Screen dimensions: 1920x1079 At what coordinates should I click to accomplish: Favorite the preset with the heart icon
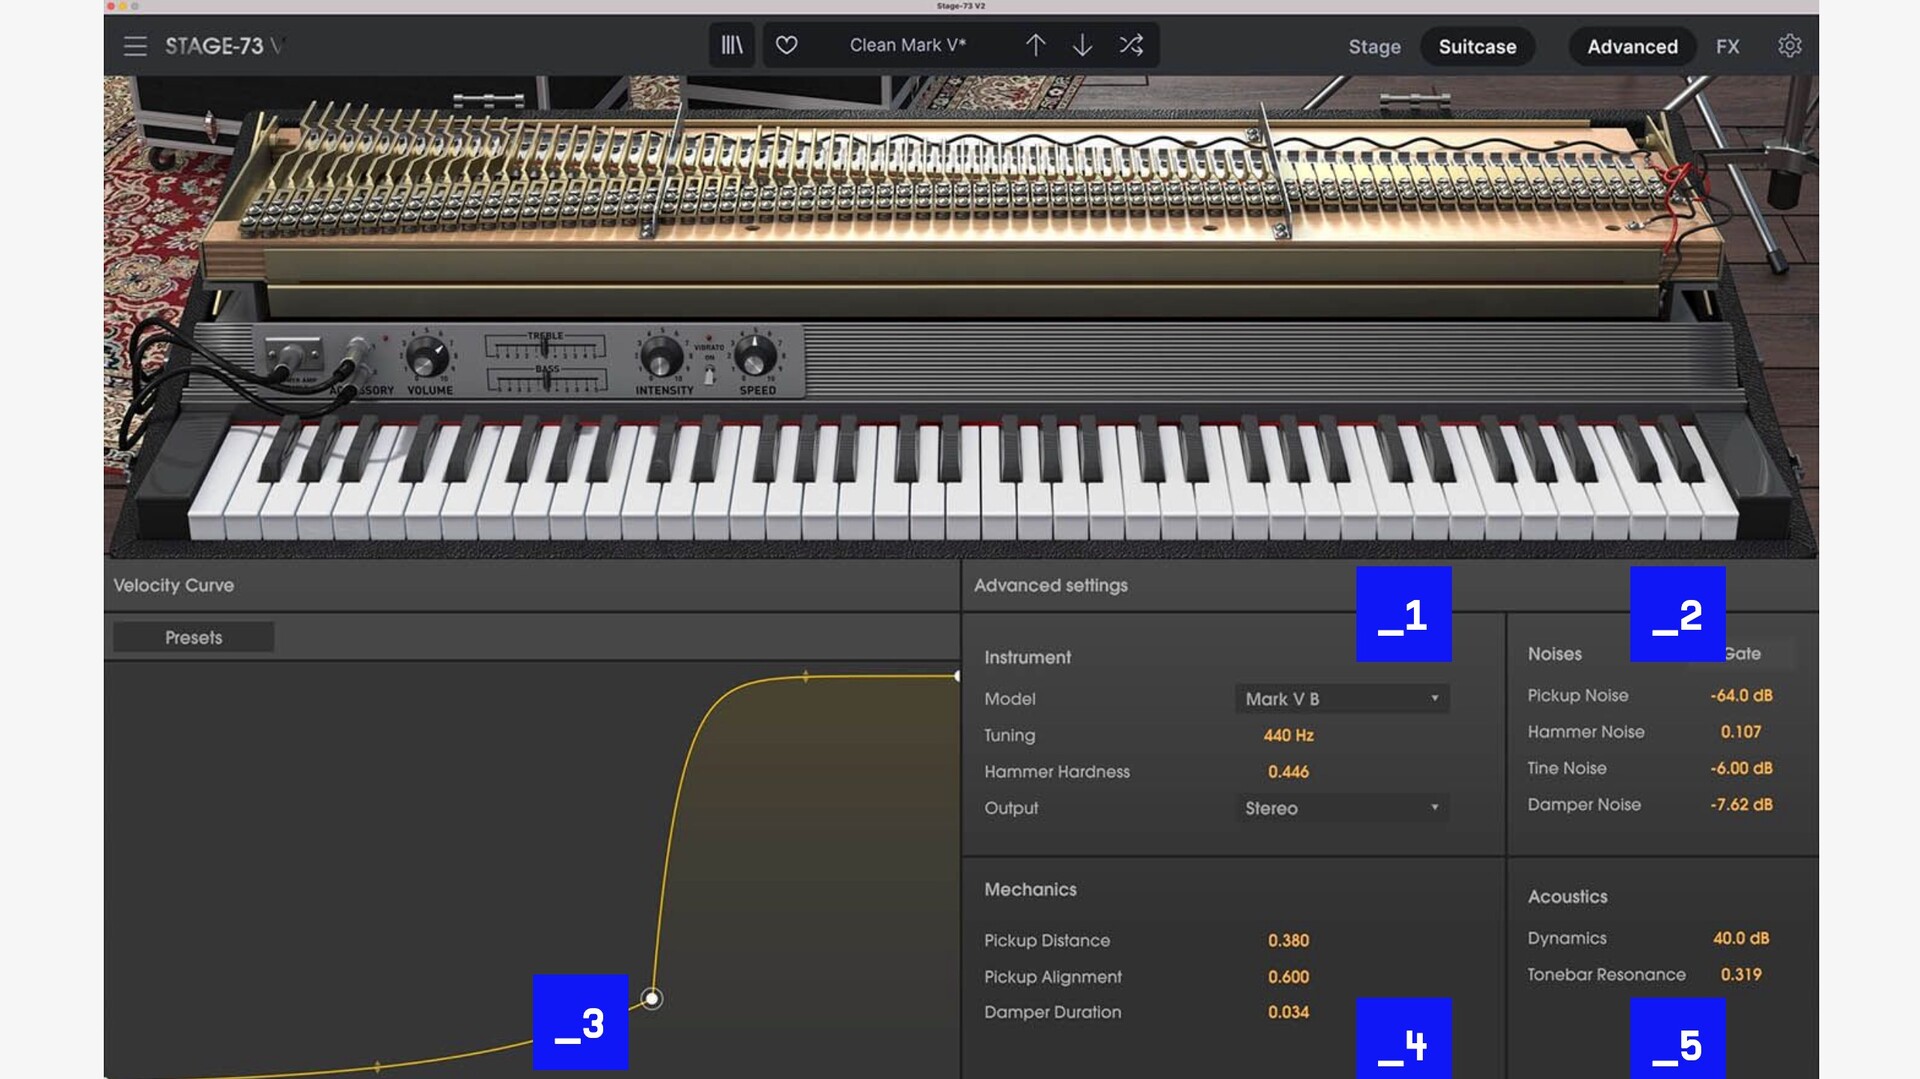(x=787, y=45)
